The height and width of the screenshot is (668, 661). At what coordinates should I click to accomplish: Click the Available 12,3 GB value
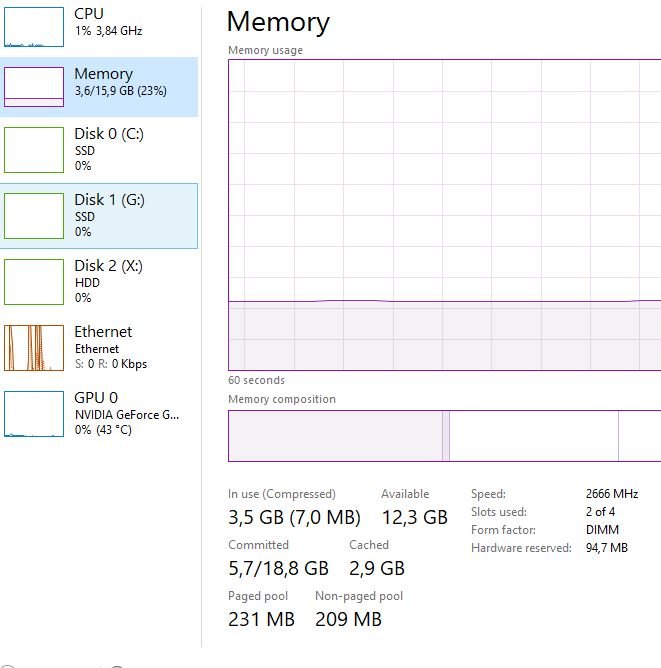(414, 517)
